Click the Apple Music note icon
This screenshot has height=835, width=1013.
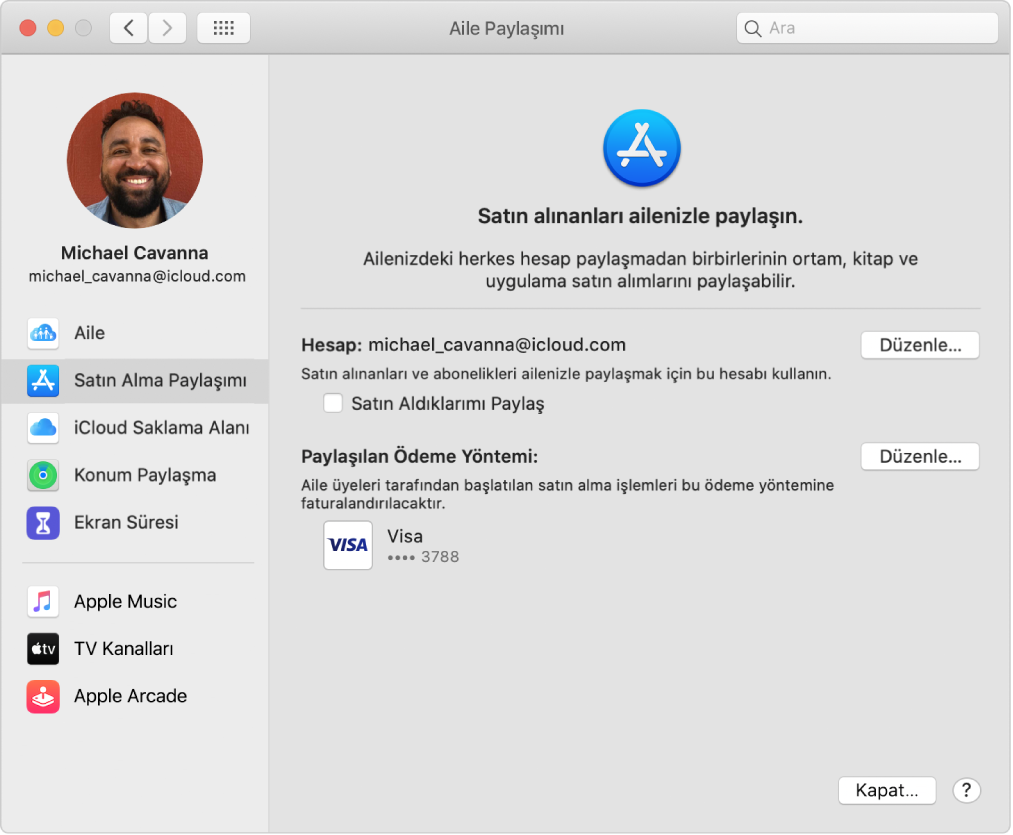(43, 601)
